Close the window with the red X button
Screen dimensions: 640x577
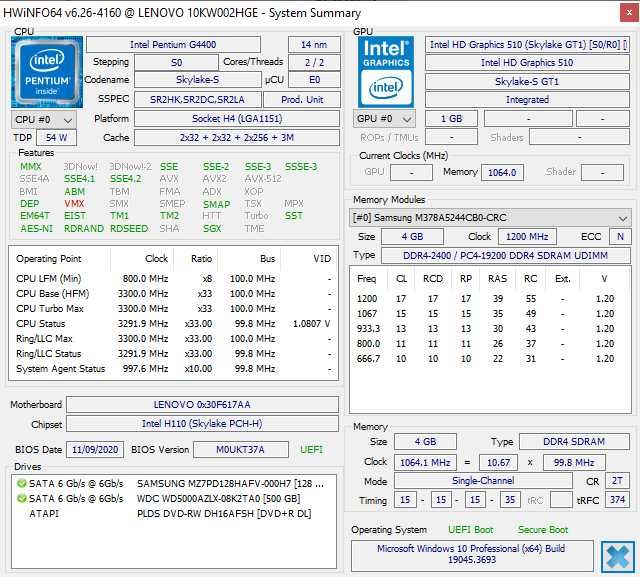pyautogui.click(x=629, y=13)
